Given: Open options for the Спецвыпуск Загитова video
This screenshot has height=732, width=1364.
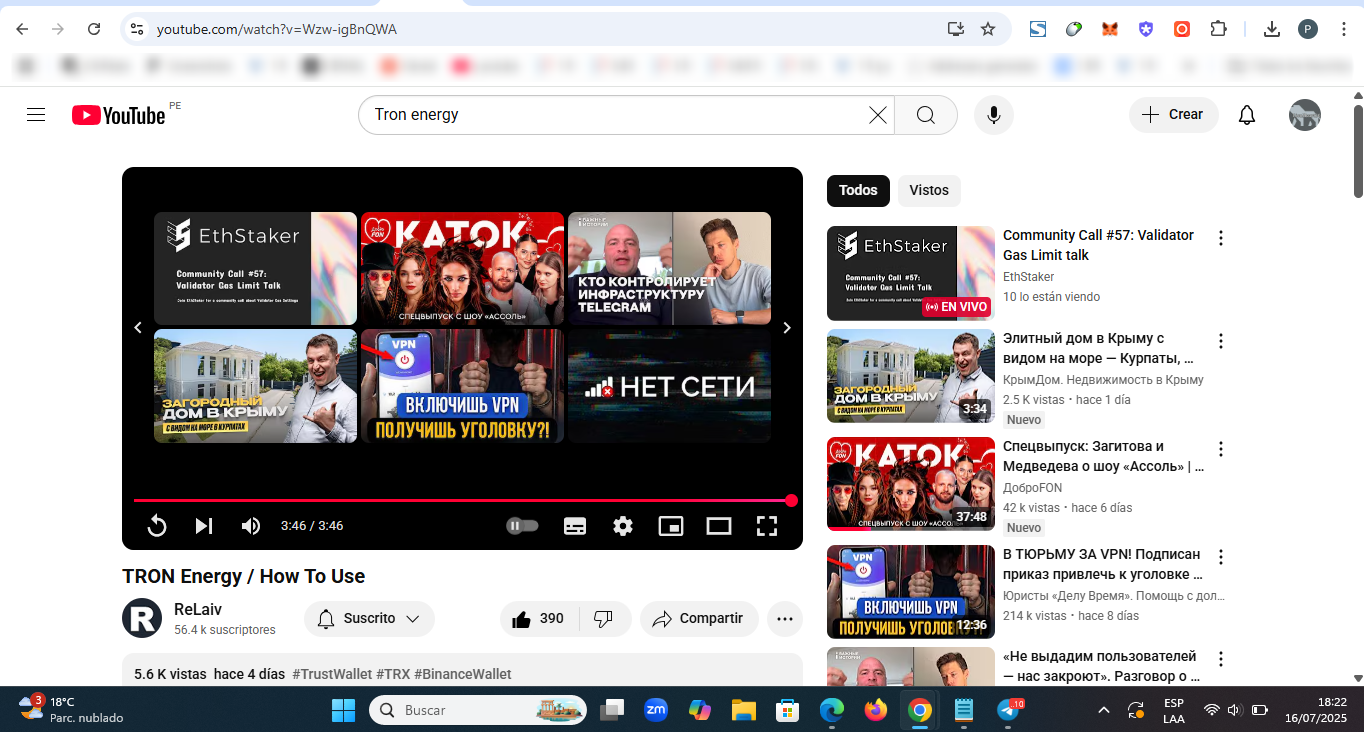Looking at the screenshot, I should [x=1220, y=449].
